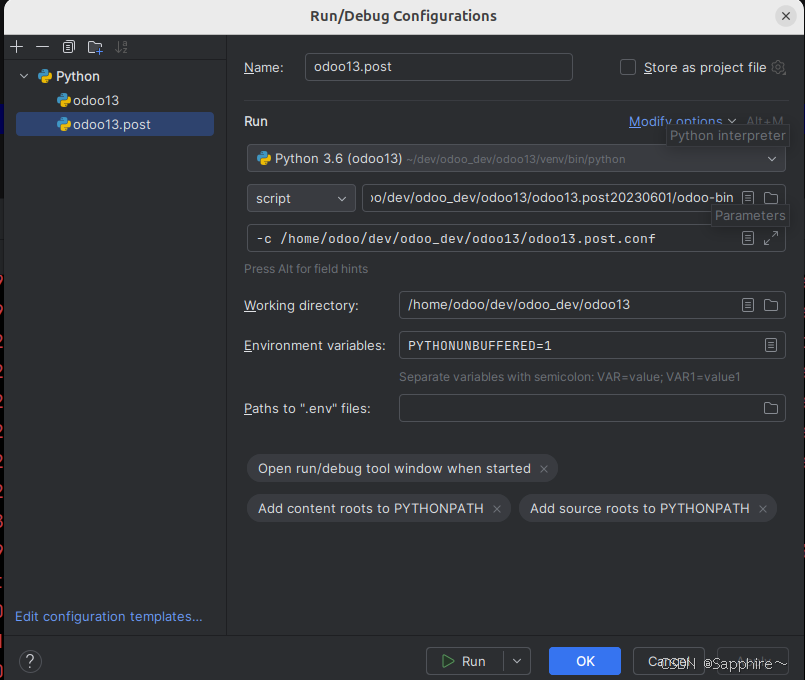Open the Modify options menu
Viewport: 805px width, 680px height.
coord(682,122)
